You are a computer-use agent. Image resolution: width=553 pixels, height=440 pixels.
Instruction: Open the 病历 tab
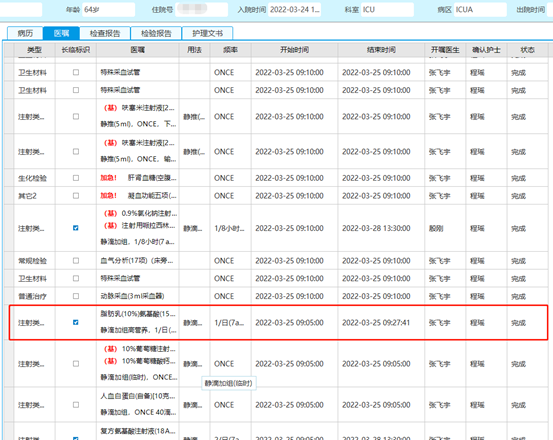tap(25, 33)
